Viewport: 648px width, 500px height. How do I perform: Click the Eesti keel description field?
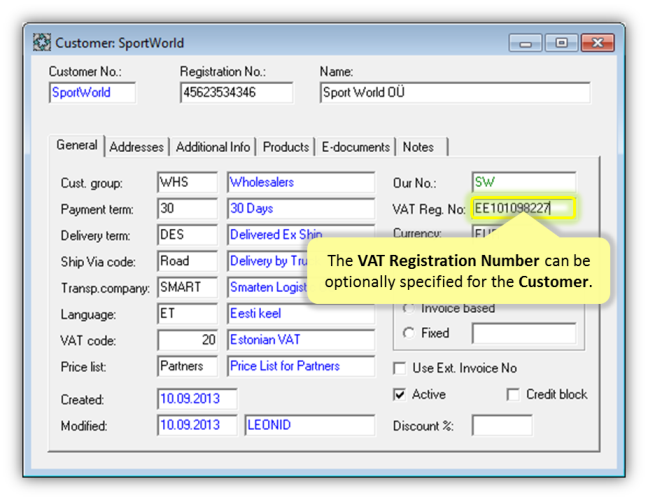coord(301,314)
